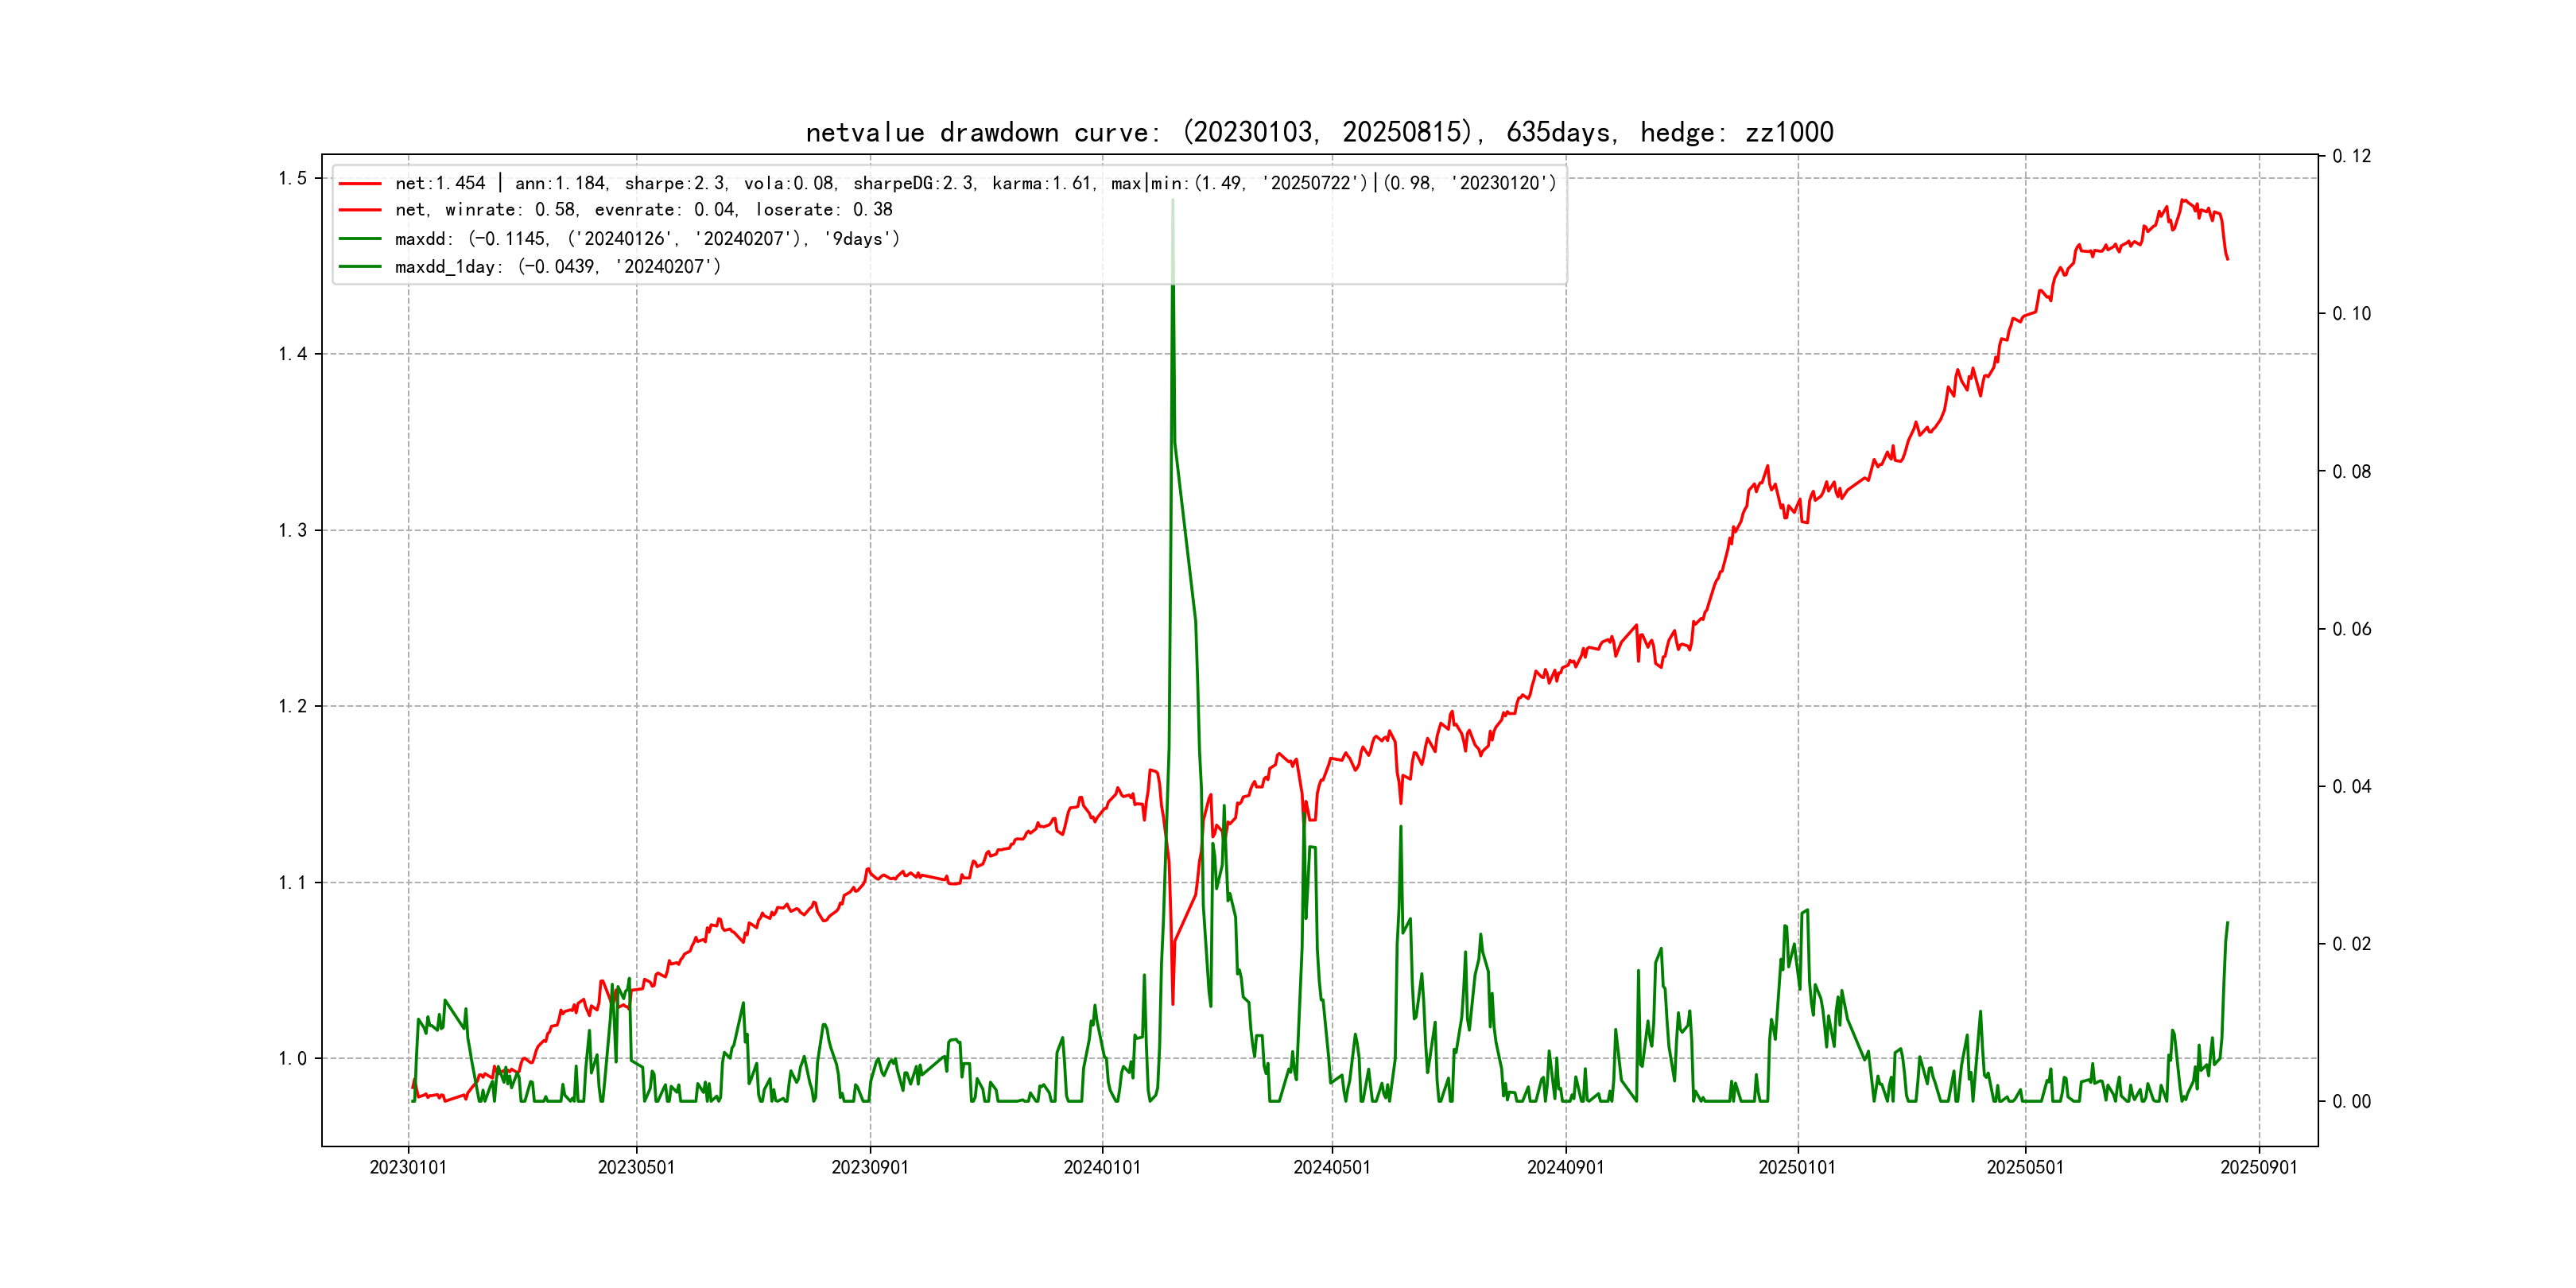The width and height of the screenshot is (2576, 1288).
Task: Click the 20250101 x-axis date label
Action: pyautogui.click(x=1797, y=1168)
